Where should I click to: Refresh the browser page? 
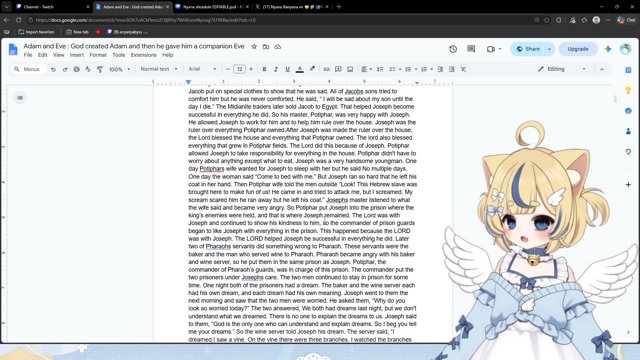(x=19, y=20)
